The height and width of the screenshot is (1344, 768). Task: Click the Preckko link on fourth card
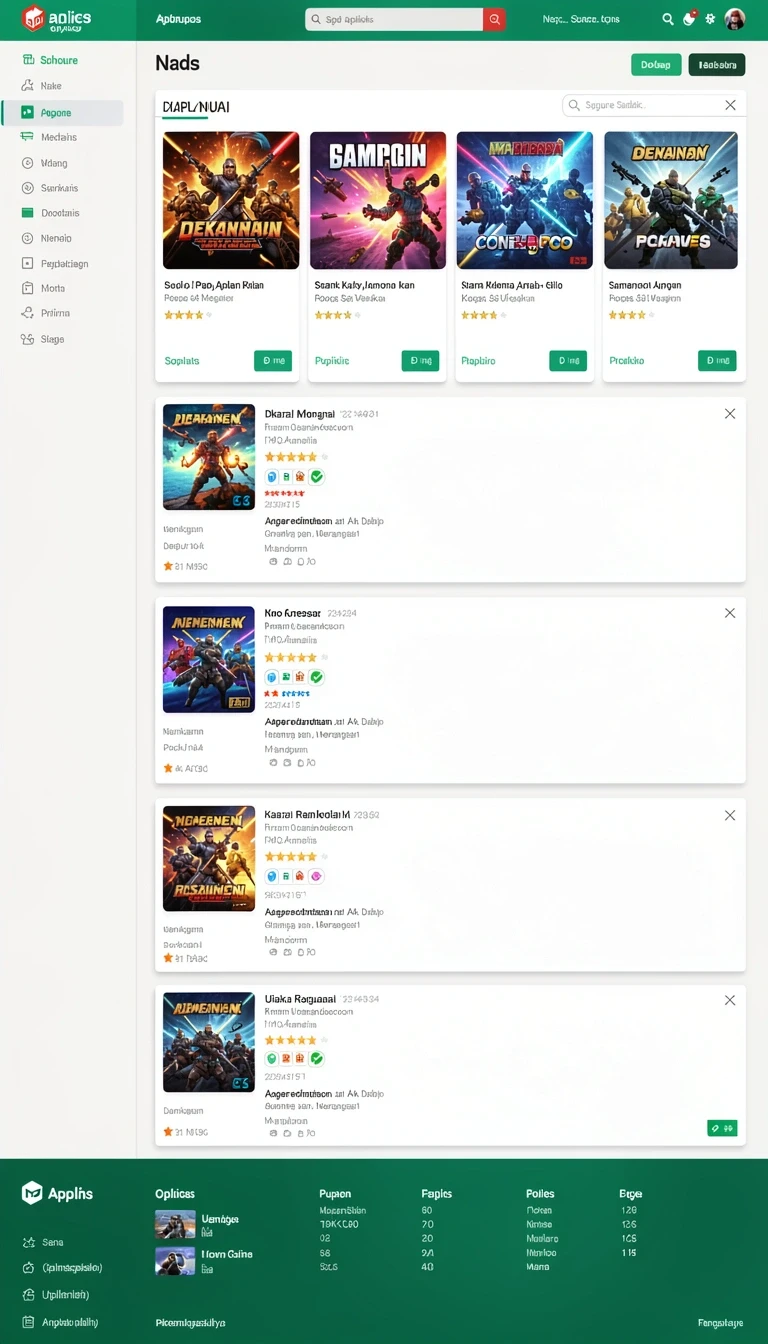click(627, 361)
